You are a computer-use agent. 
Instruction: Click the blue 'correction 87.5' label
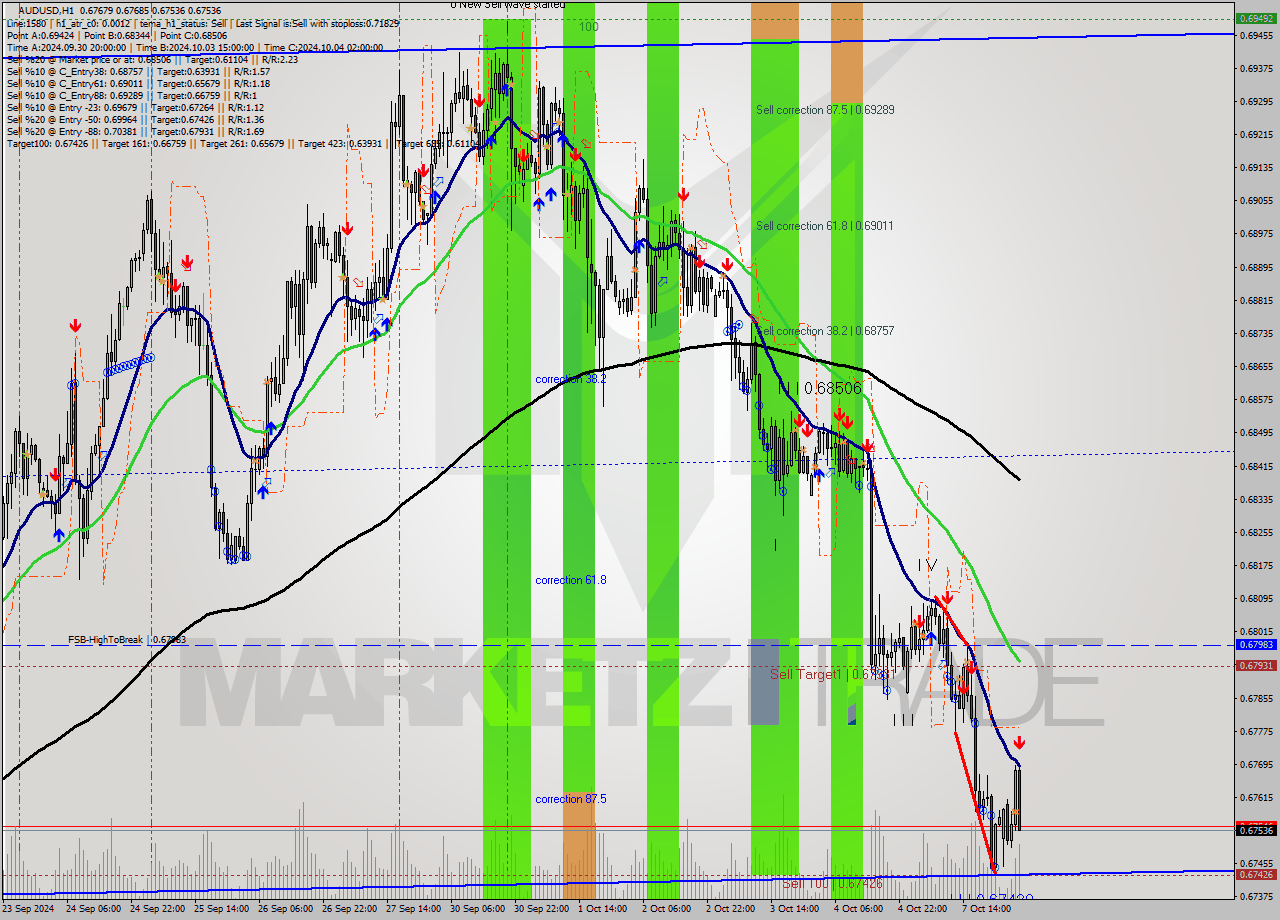tap(571, 799)
